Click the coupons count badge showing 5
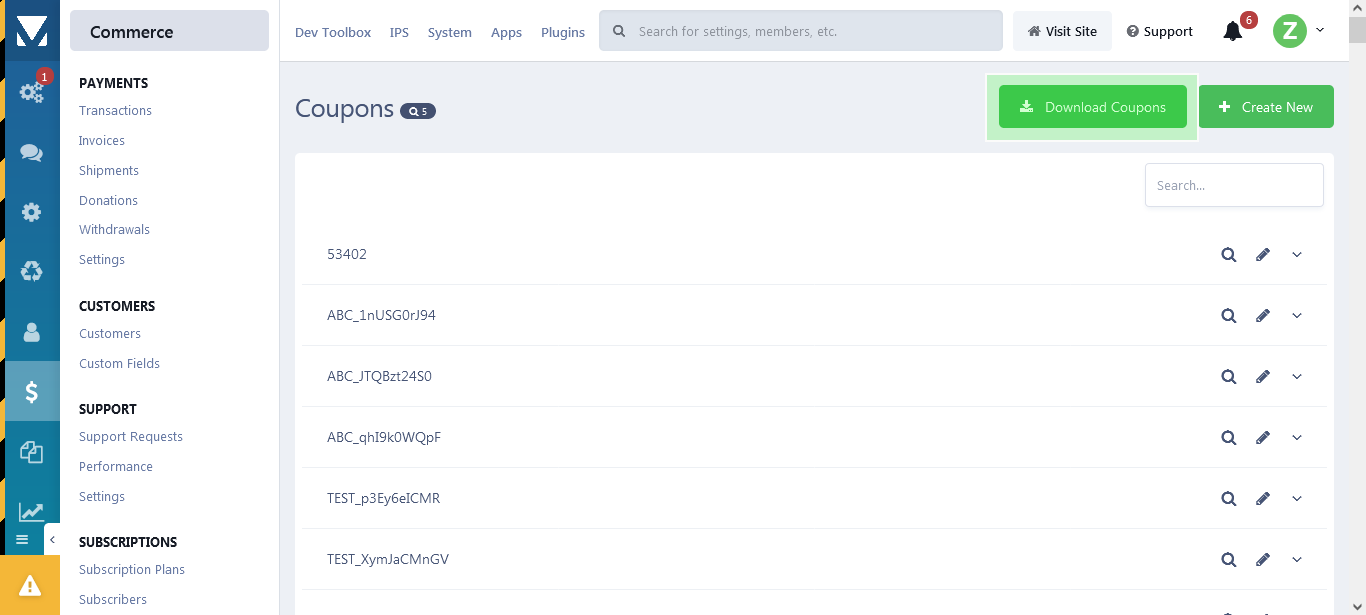The width and height of the screenshot is (1366, 615). 418,111
